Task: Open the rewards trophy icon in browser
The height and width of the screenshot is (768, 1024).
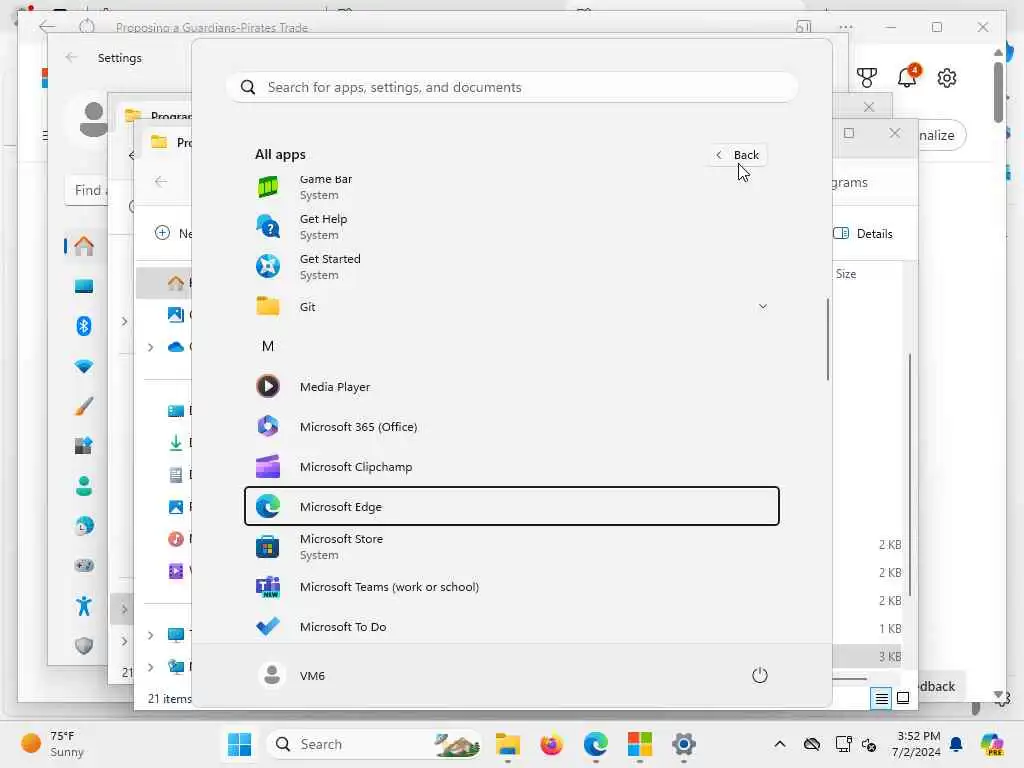Action: coord(867,78)
